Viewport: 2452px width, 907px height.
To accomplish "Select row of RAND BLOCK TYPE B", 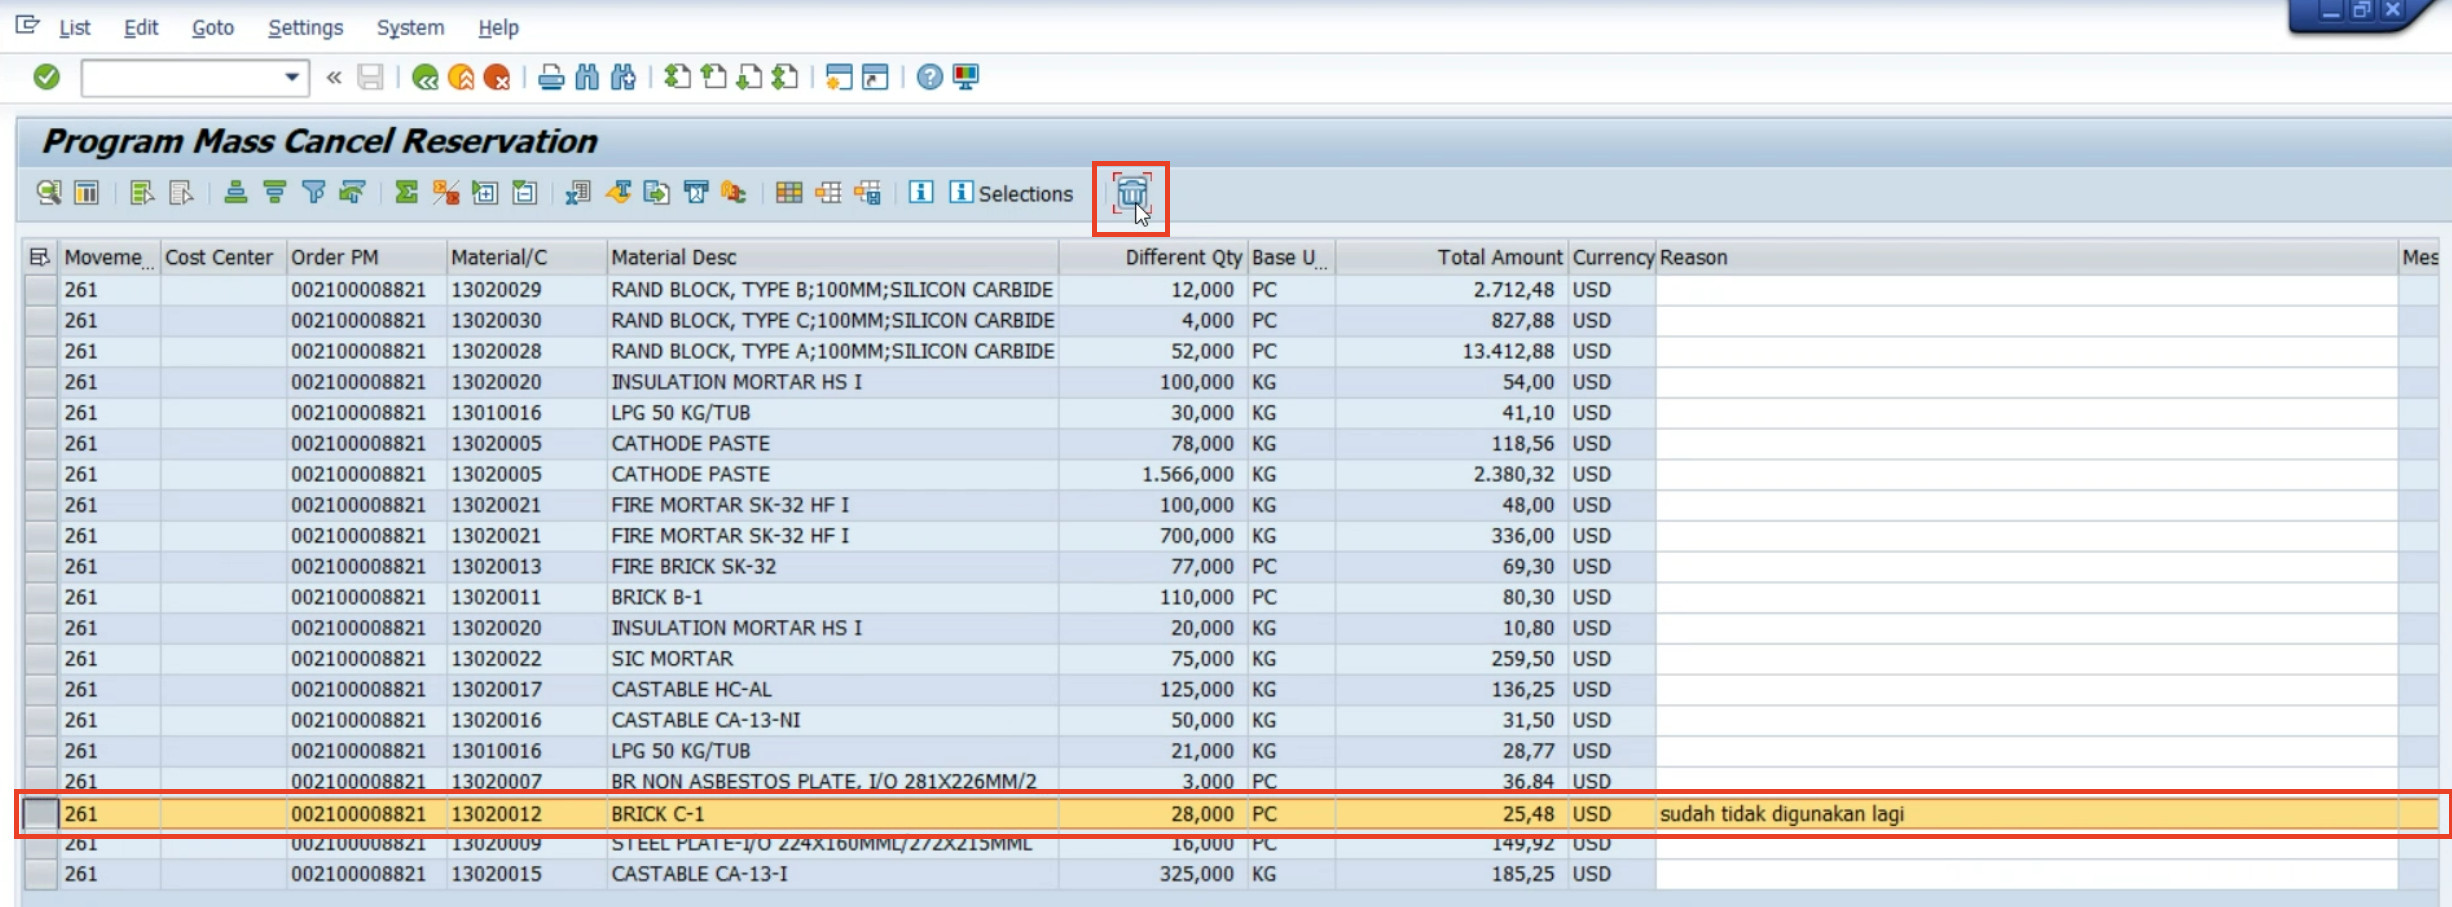I will pos(40,290).
